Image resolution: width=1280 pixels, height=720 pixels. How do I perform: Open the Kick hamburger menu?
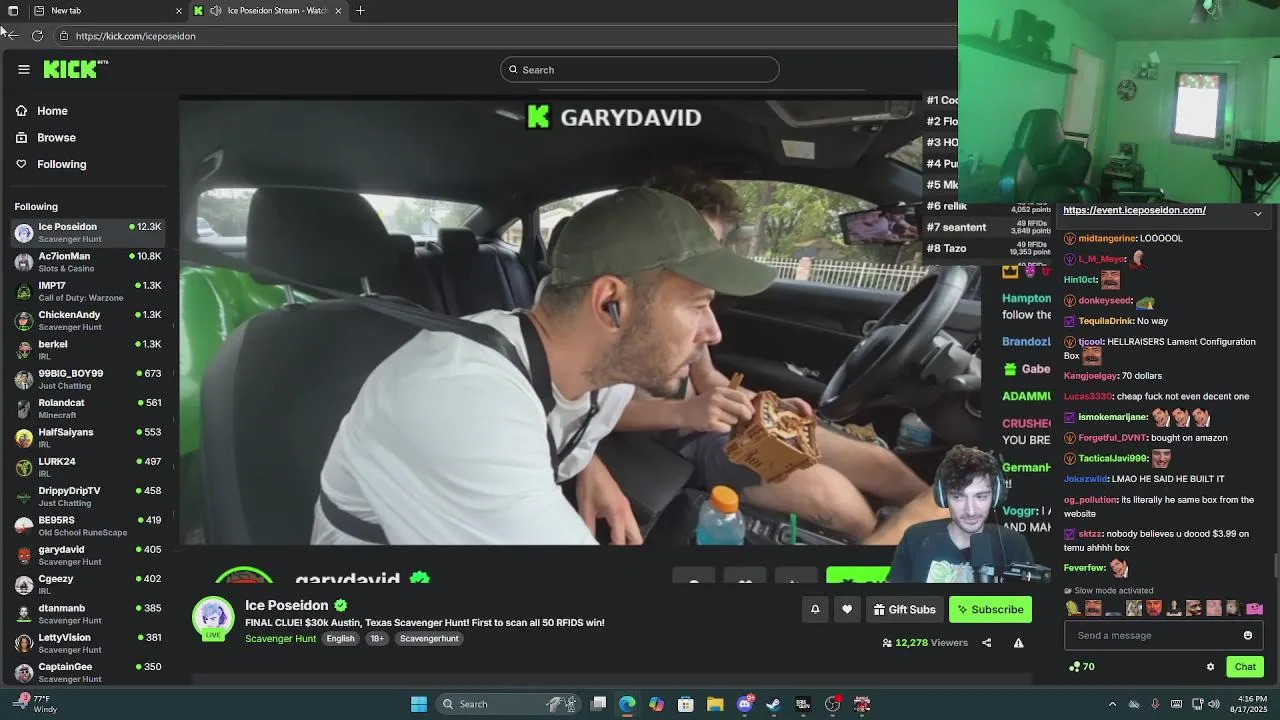(x=24, y=69)
